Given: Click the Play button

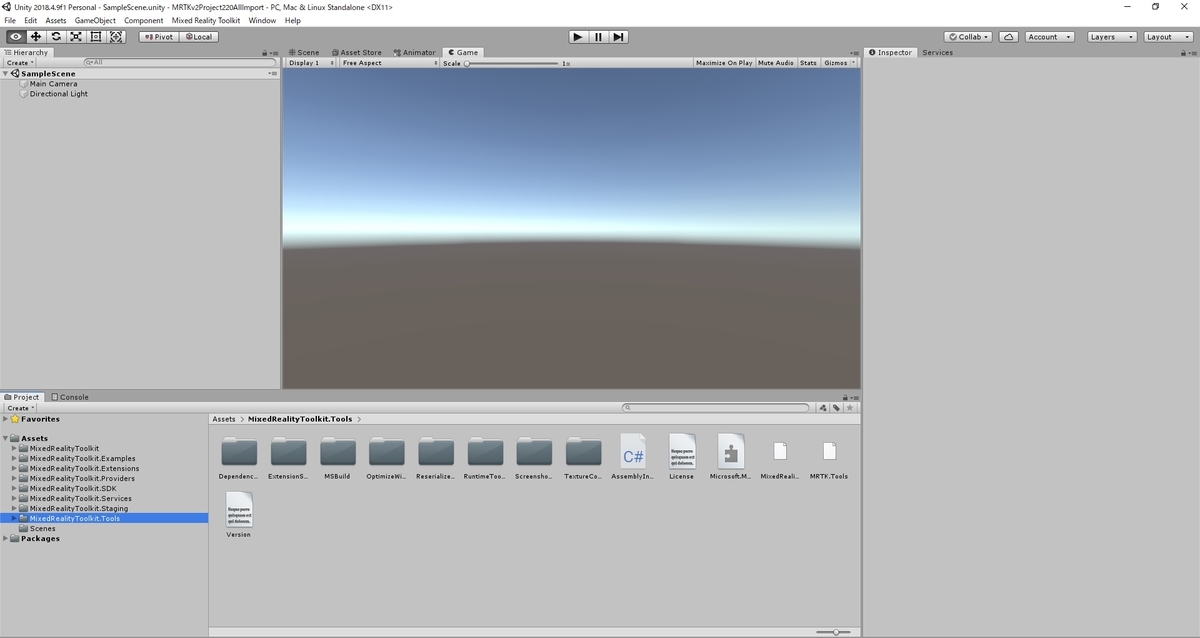Looking at the screenshot, I should coord(578,37).
